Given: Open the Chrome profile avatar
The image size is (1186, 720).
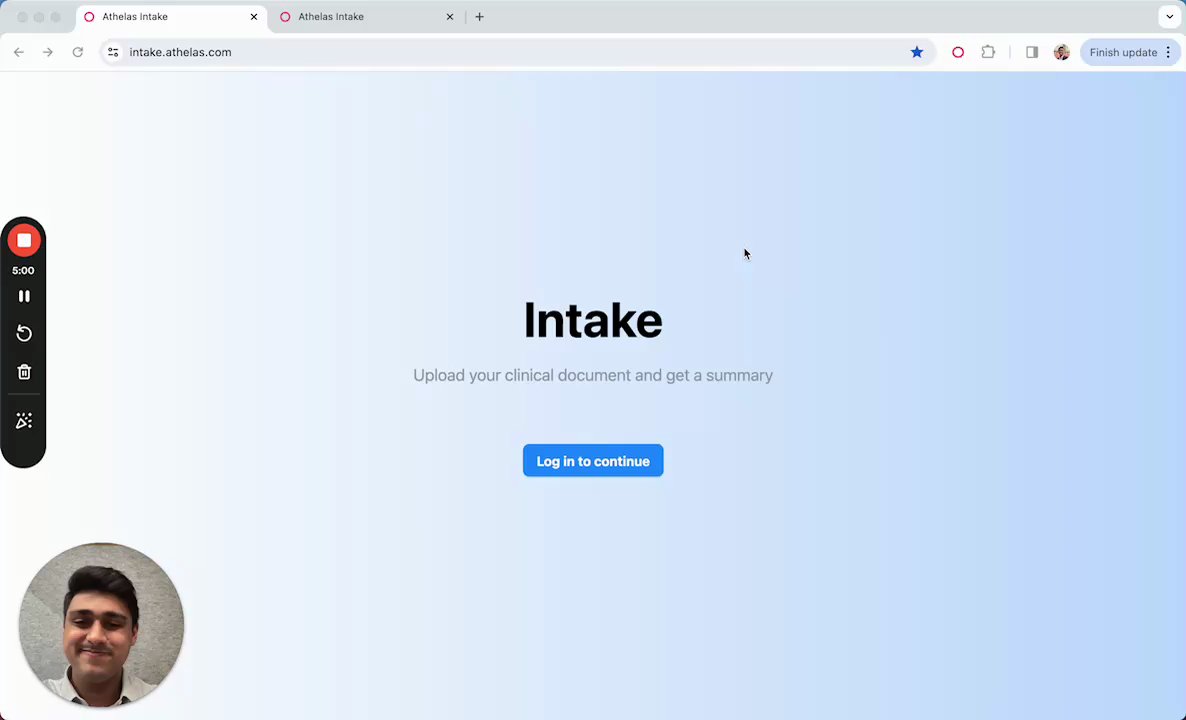Looking at the screenshot, I should click(x=1062, y=52).
